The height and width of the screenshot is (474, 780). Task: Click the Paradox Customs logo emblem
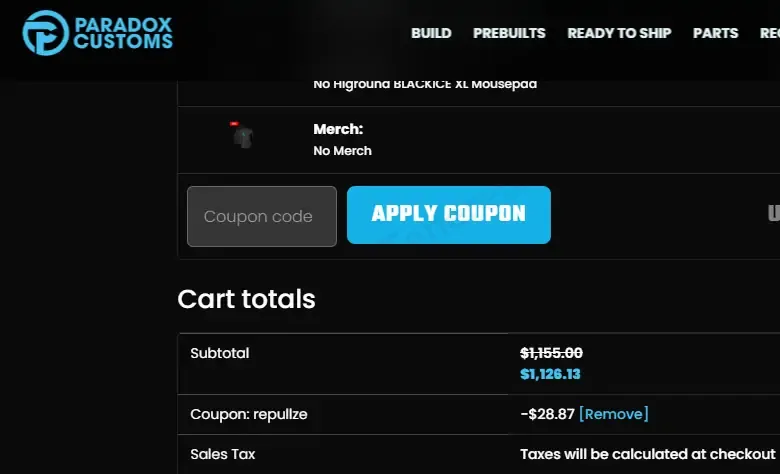tap(45, 32)
